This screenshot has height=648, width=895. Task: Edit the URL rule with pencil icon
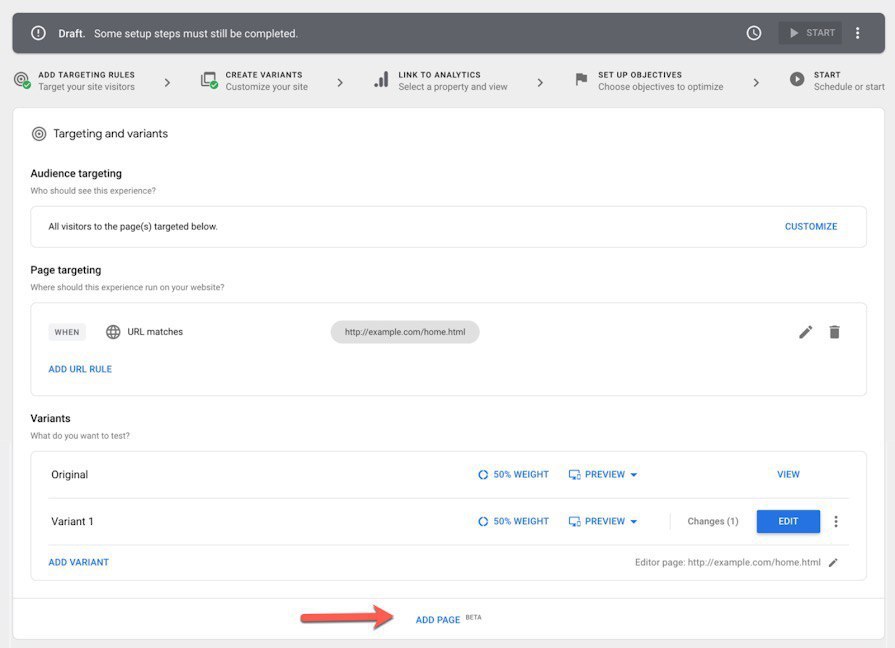pos(805,332)
